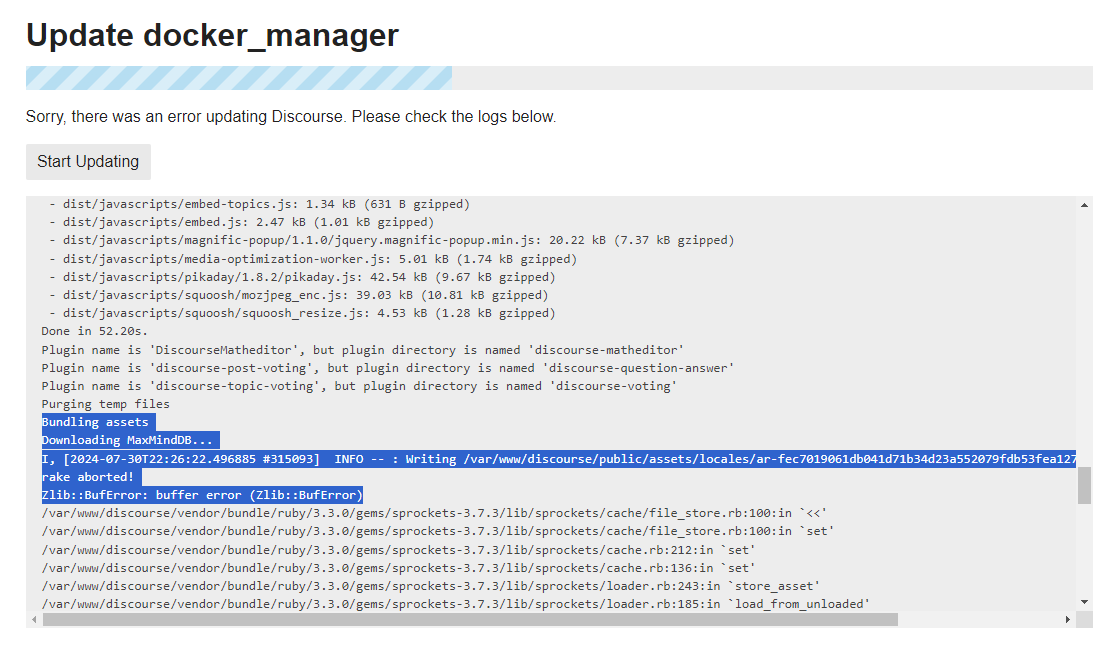Click the jquery.magnific-popup.min.js log line

click(x=391, y=241)
